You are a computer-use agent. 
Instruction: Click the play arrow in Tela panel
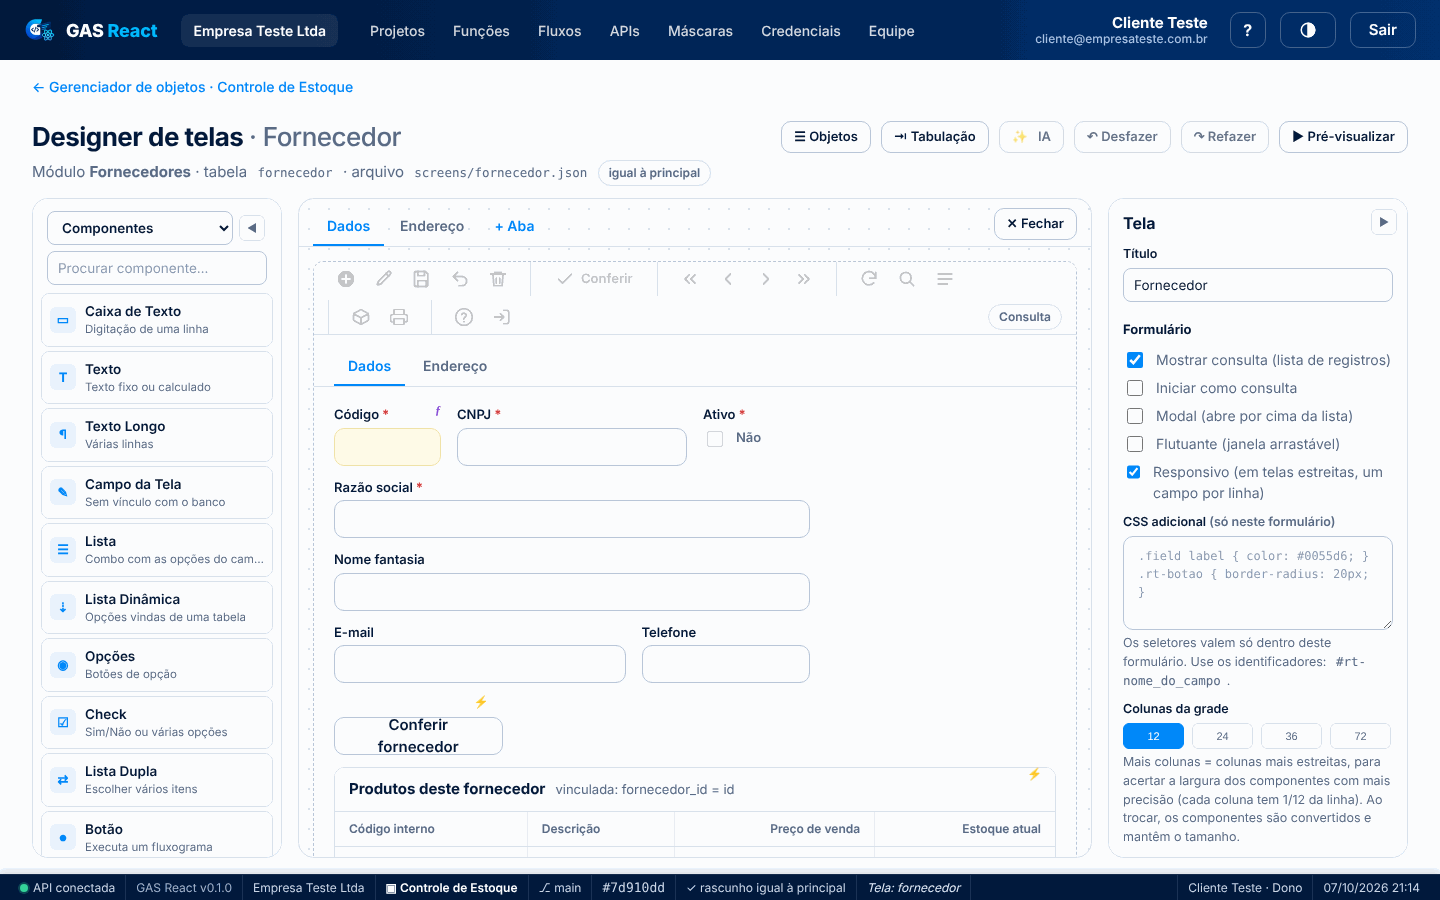tap(1383, 222)
